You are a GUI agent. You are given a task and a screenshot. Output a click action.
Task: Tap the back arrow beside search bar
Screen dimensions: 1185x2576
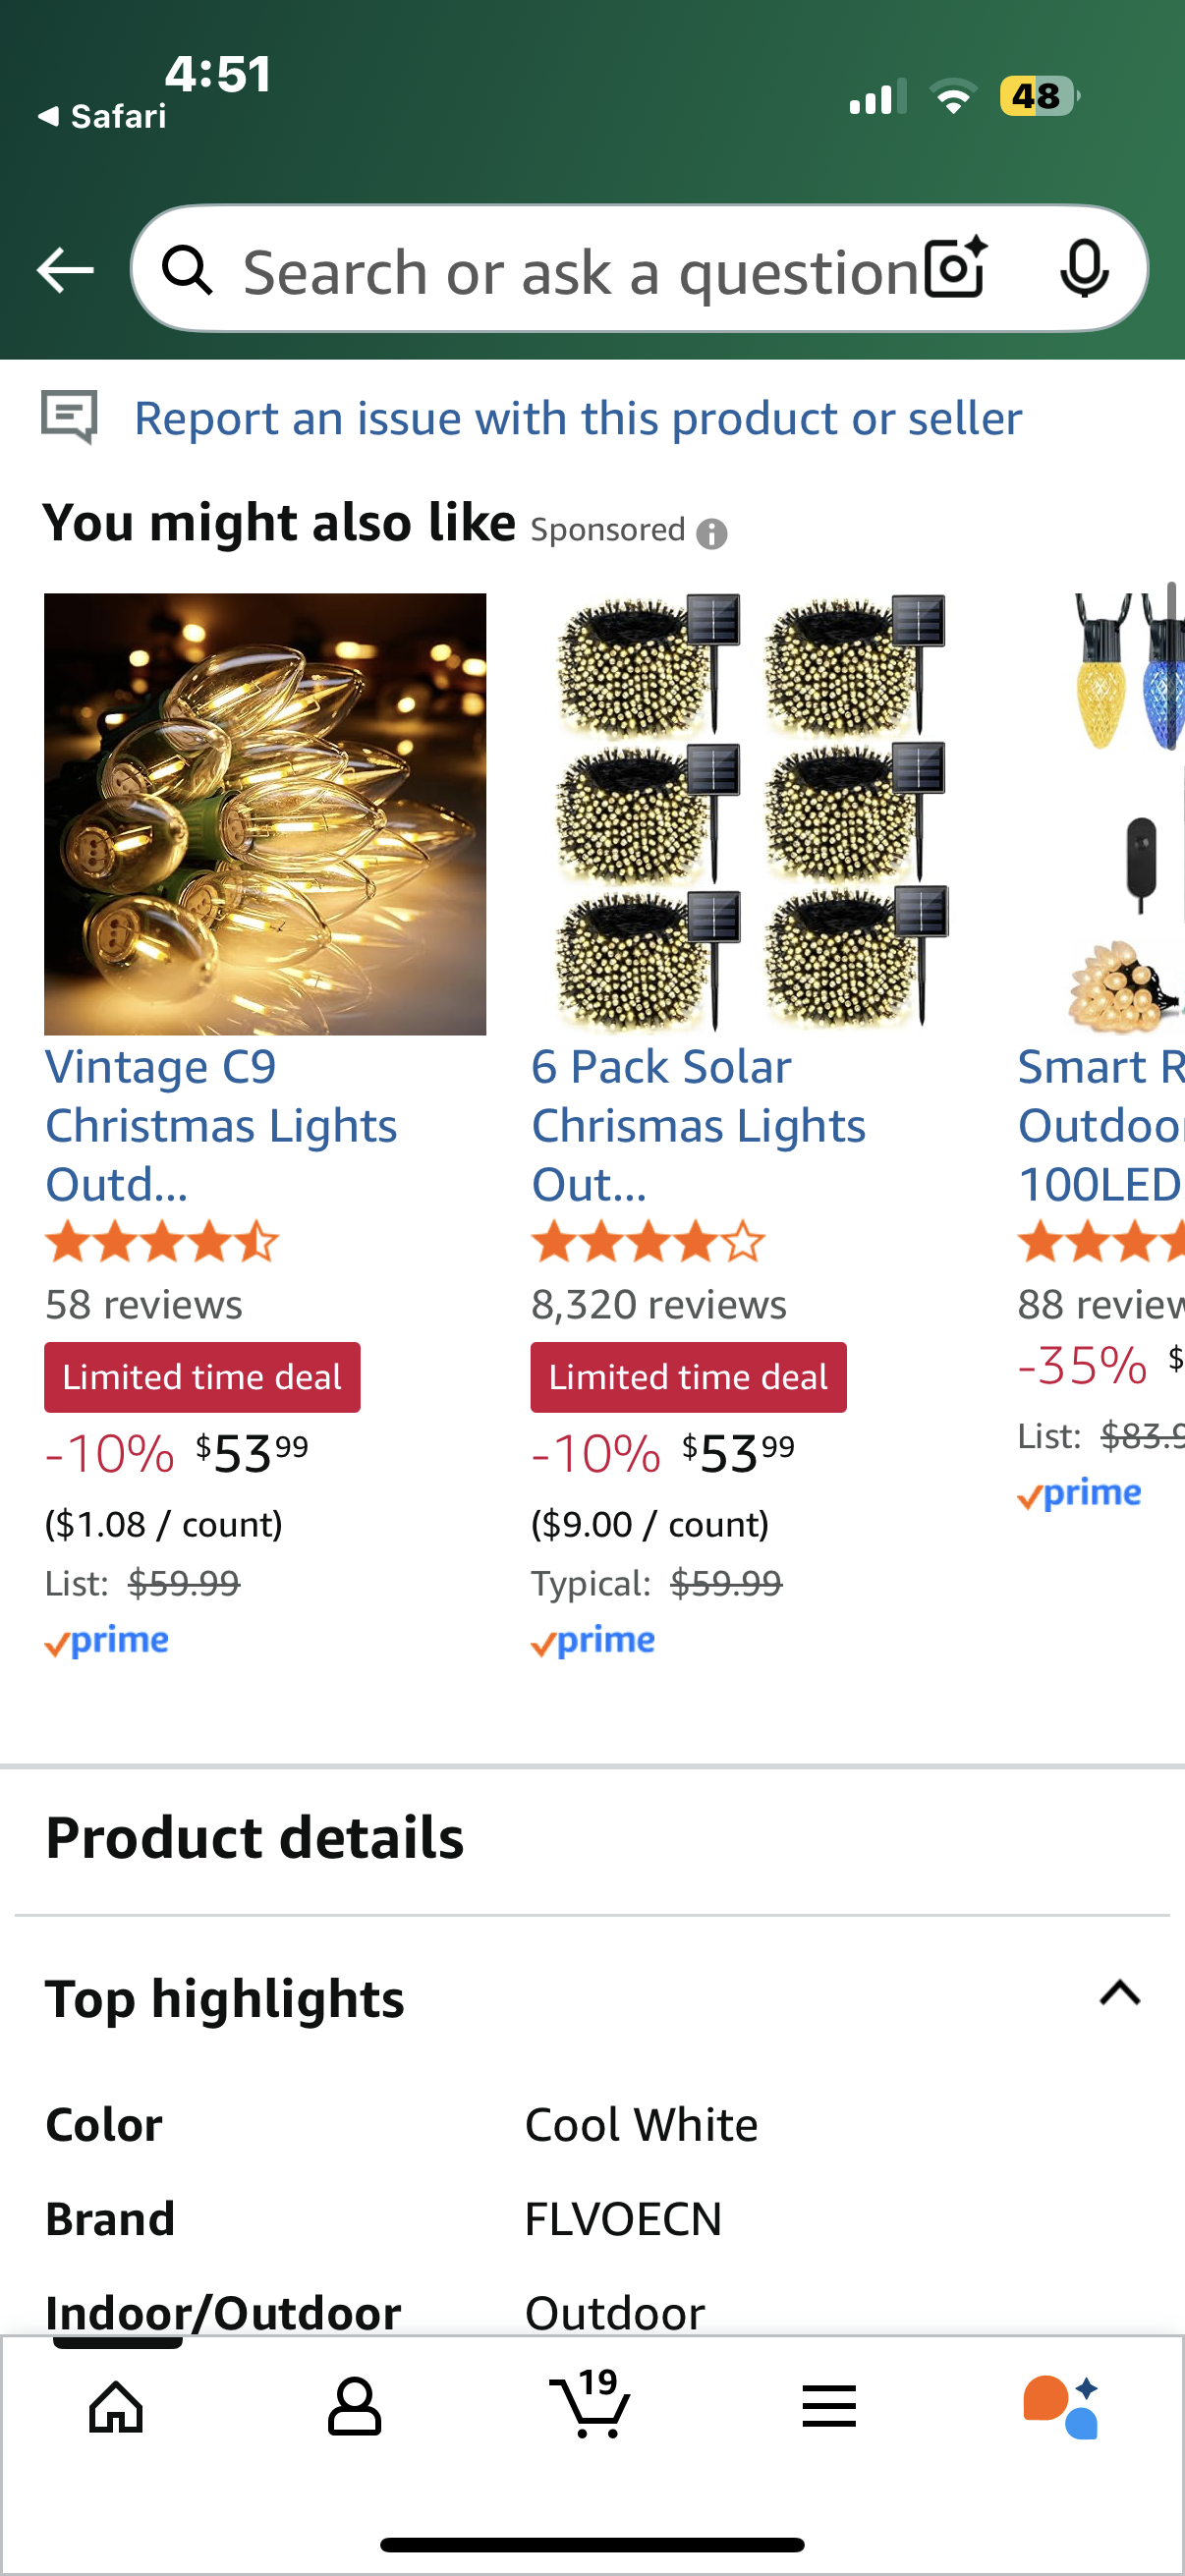65,270
